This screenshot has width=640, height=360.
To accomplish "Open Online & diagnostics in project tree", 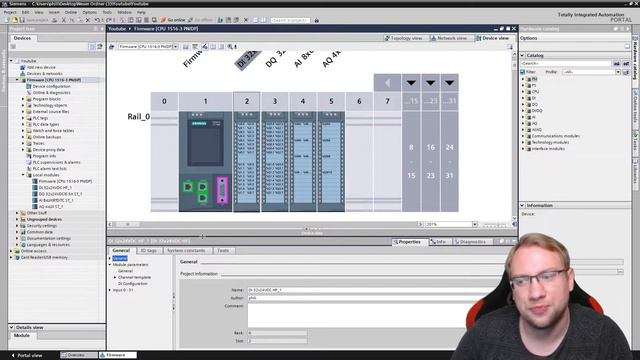I will point(51,93).
